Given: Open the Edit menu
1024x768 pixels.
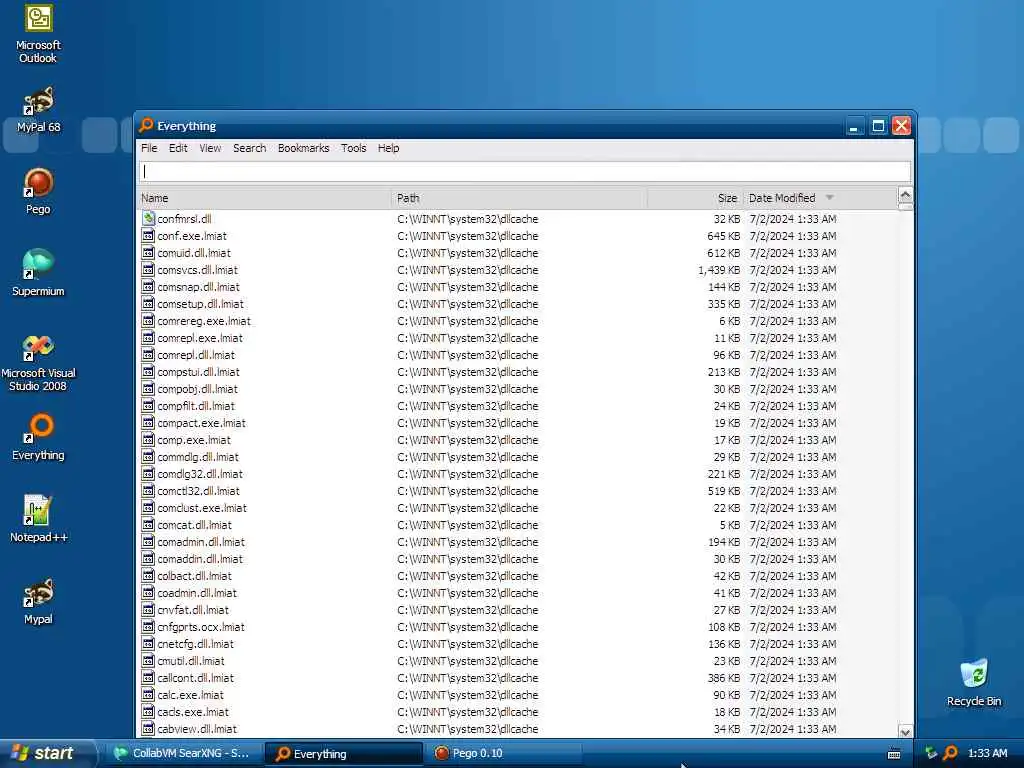Looking at the screenshot, I should (178, 148).
